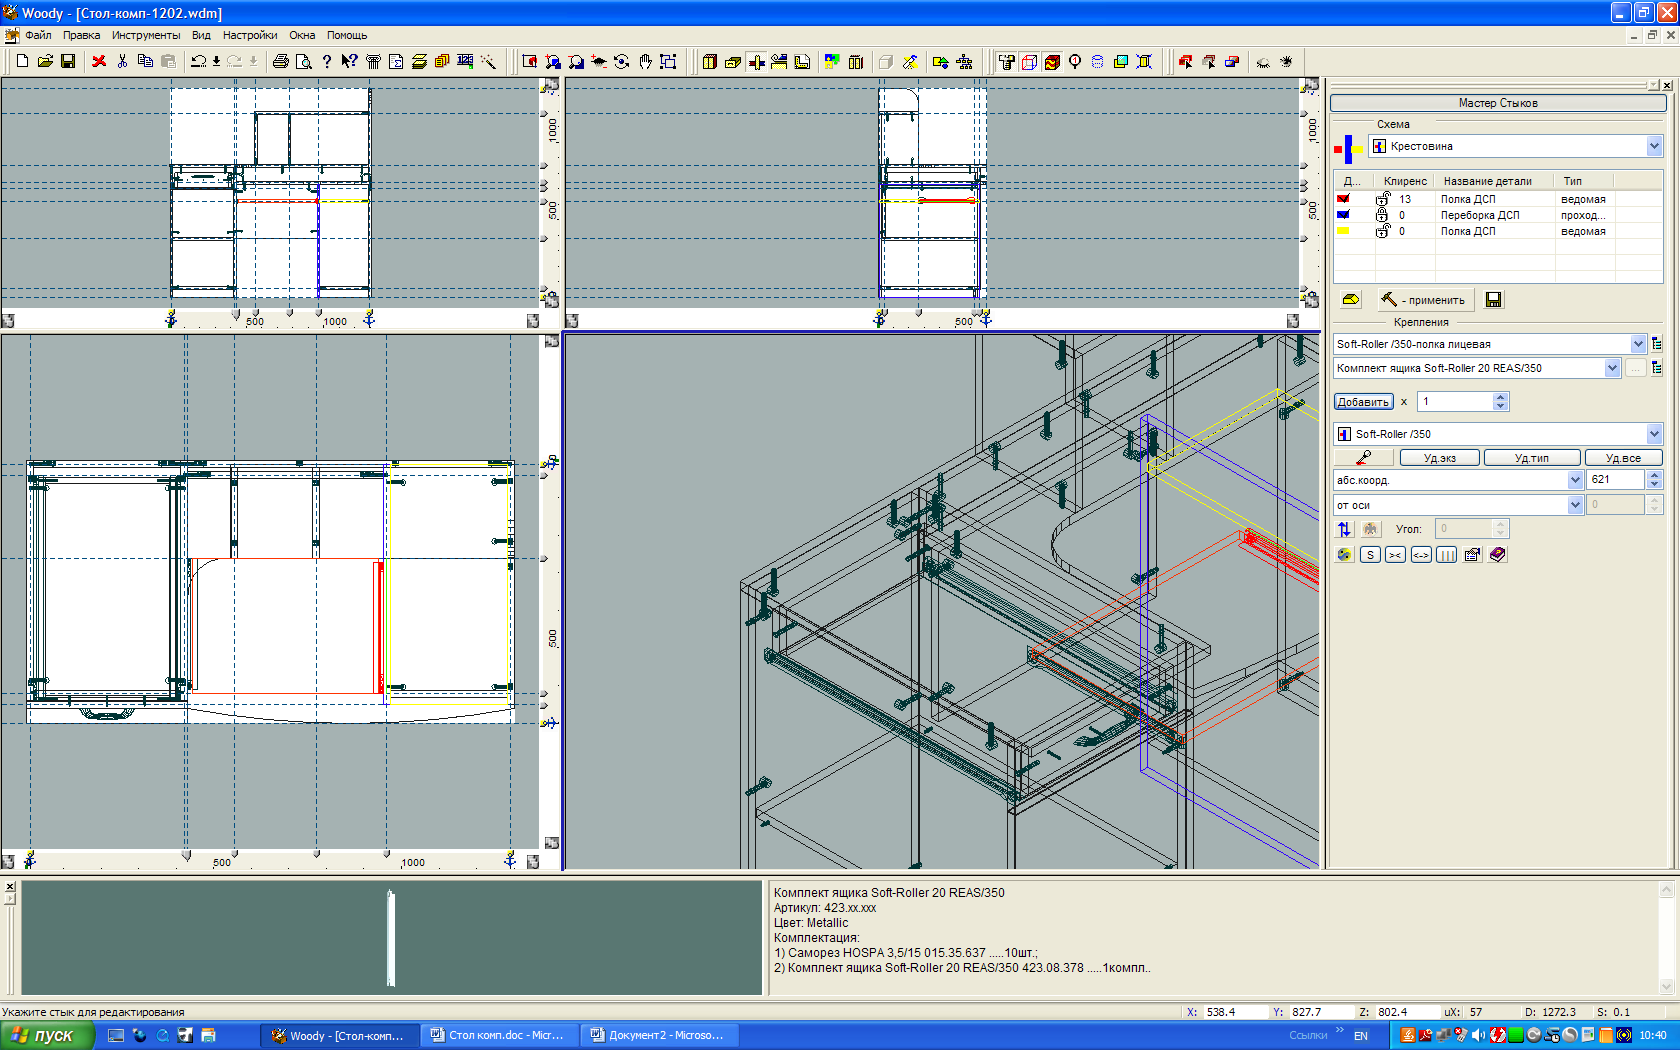Open the Правка menu
Viewport: 1680px width, 1050px height.
(x=81, y=35)
